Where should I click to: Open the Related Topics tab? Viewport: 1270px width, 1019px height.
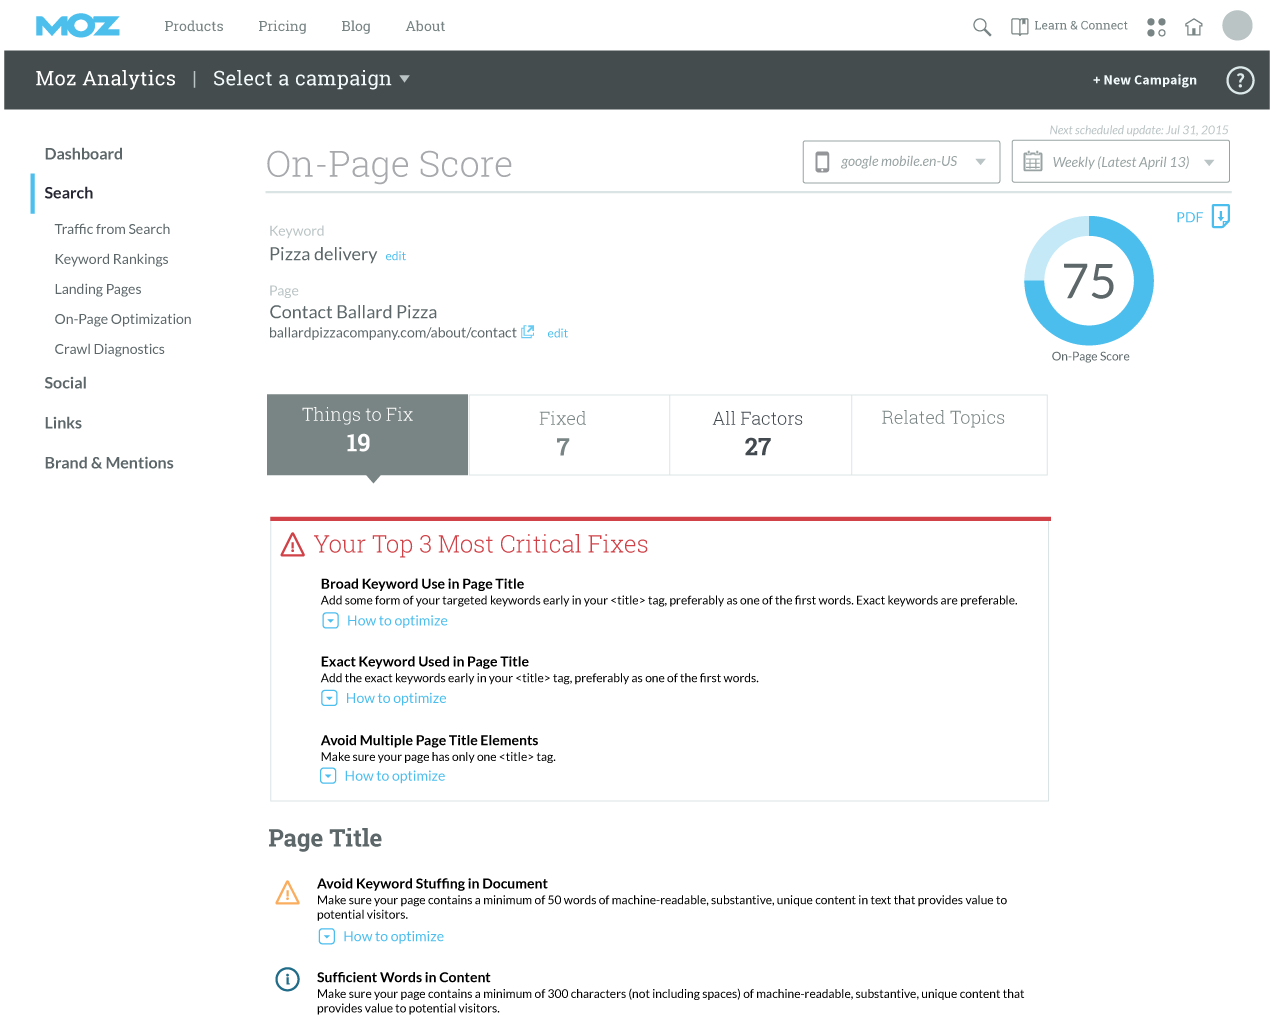coord(949,435)
